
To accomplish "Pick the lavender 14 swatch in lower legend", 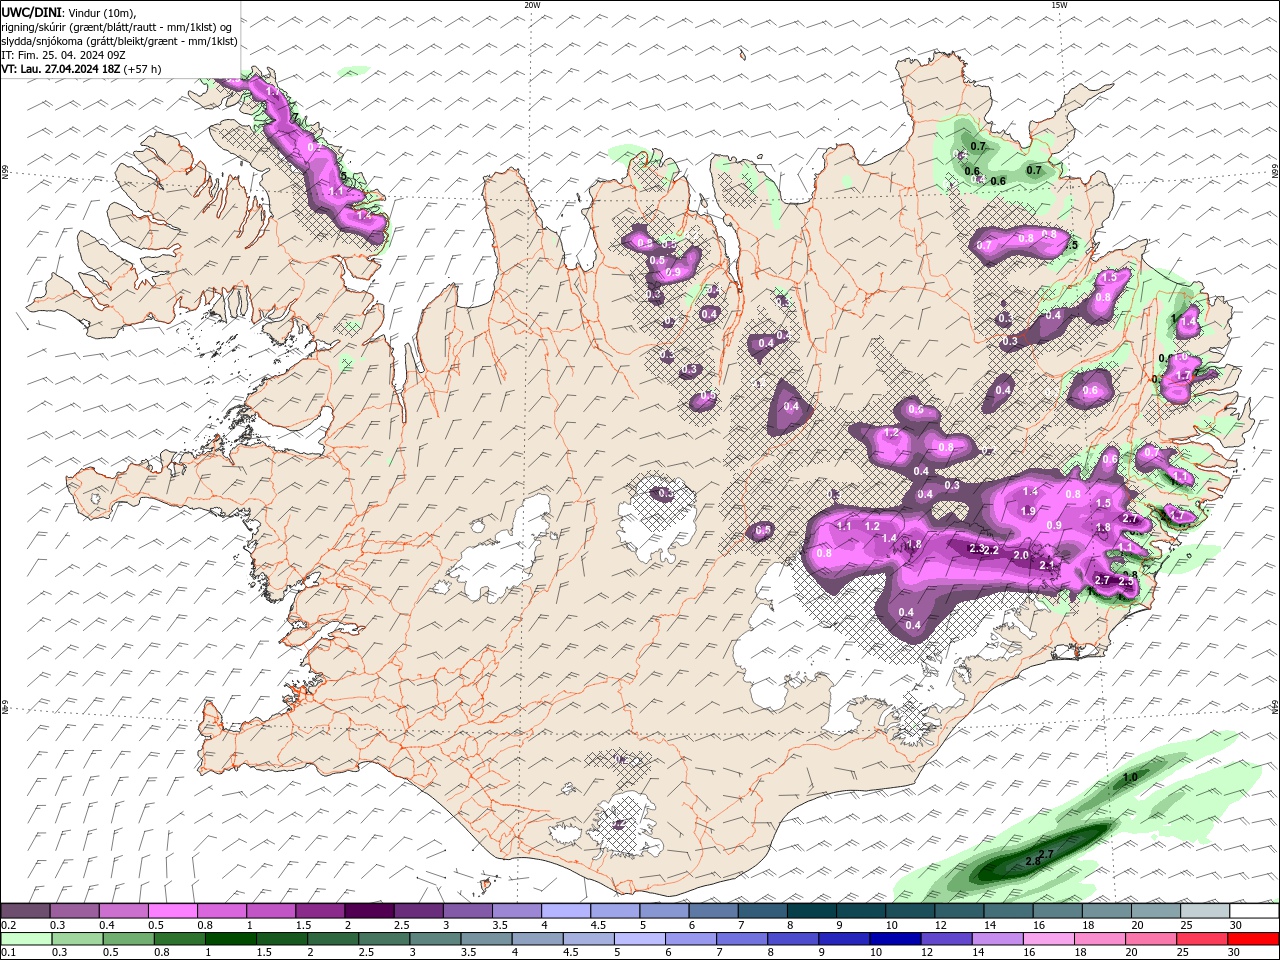I will click(x=997, y=939).
